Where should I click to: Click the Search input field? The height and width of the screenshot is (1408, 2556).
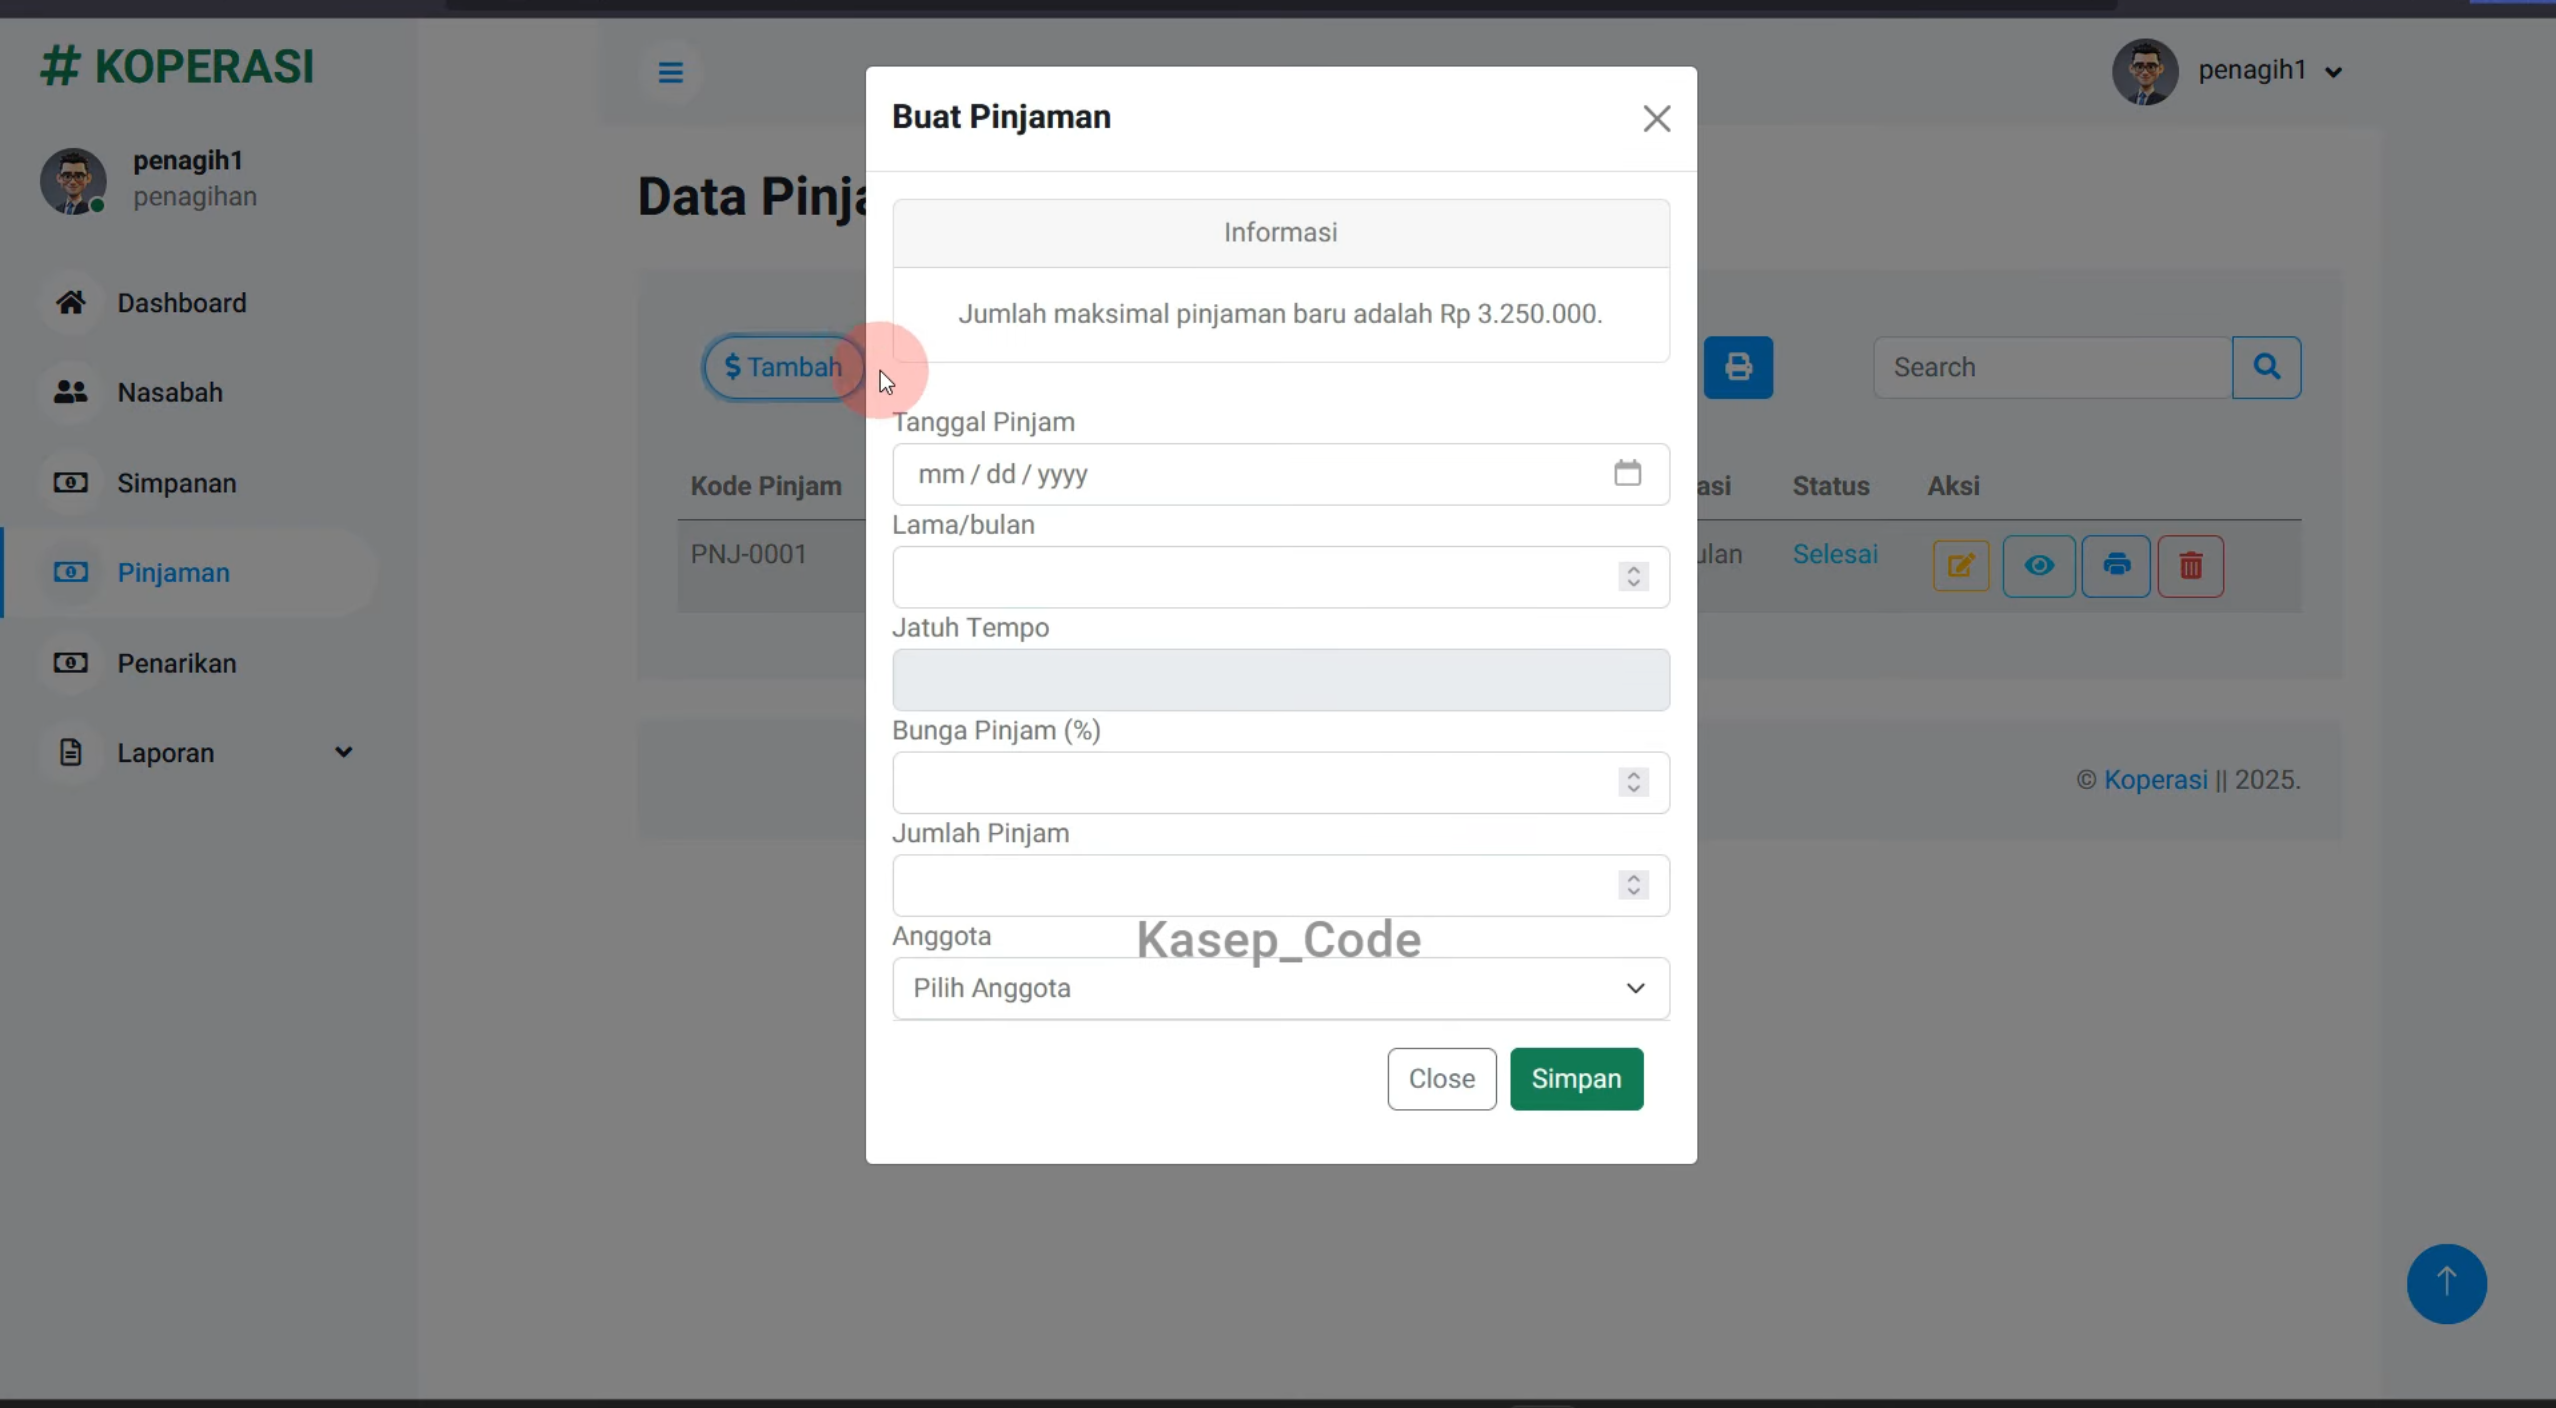click(x=2052, y=367)
